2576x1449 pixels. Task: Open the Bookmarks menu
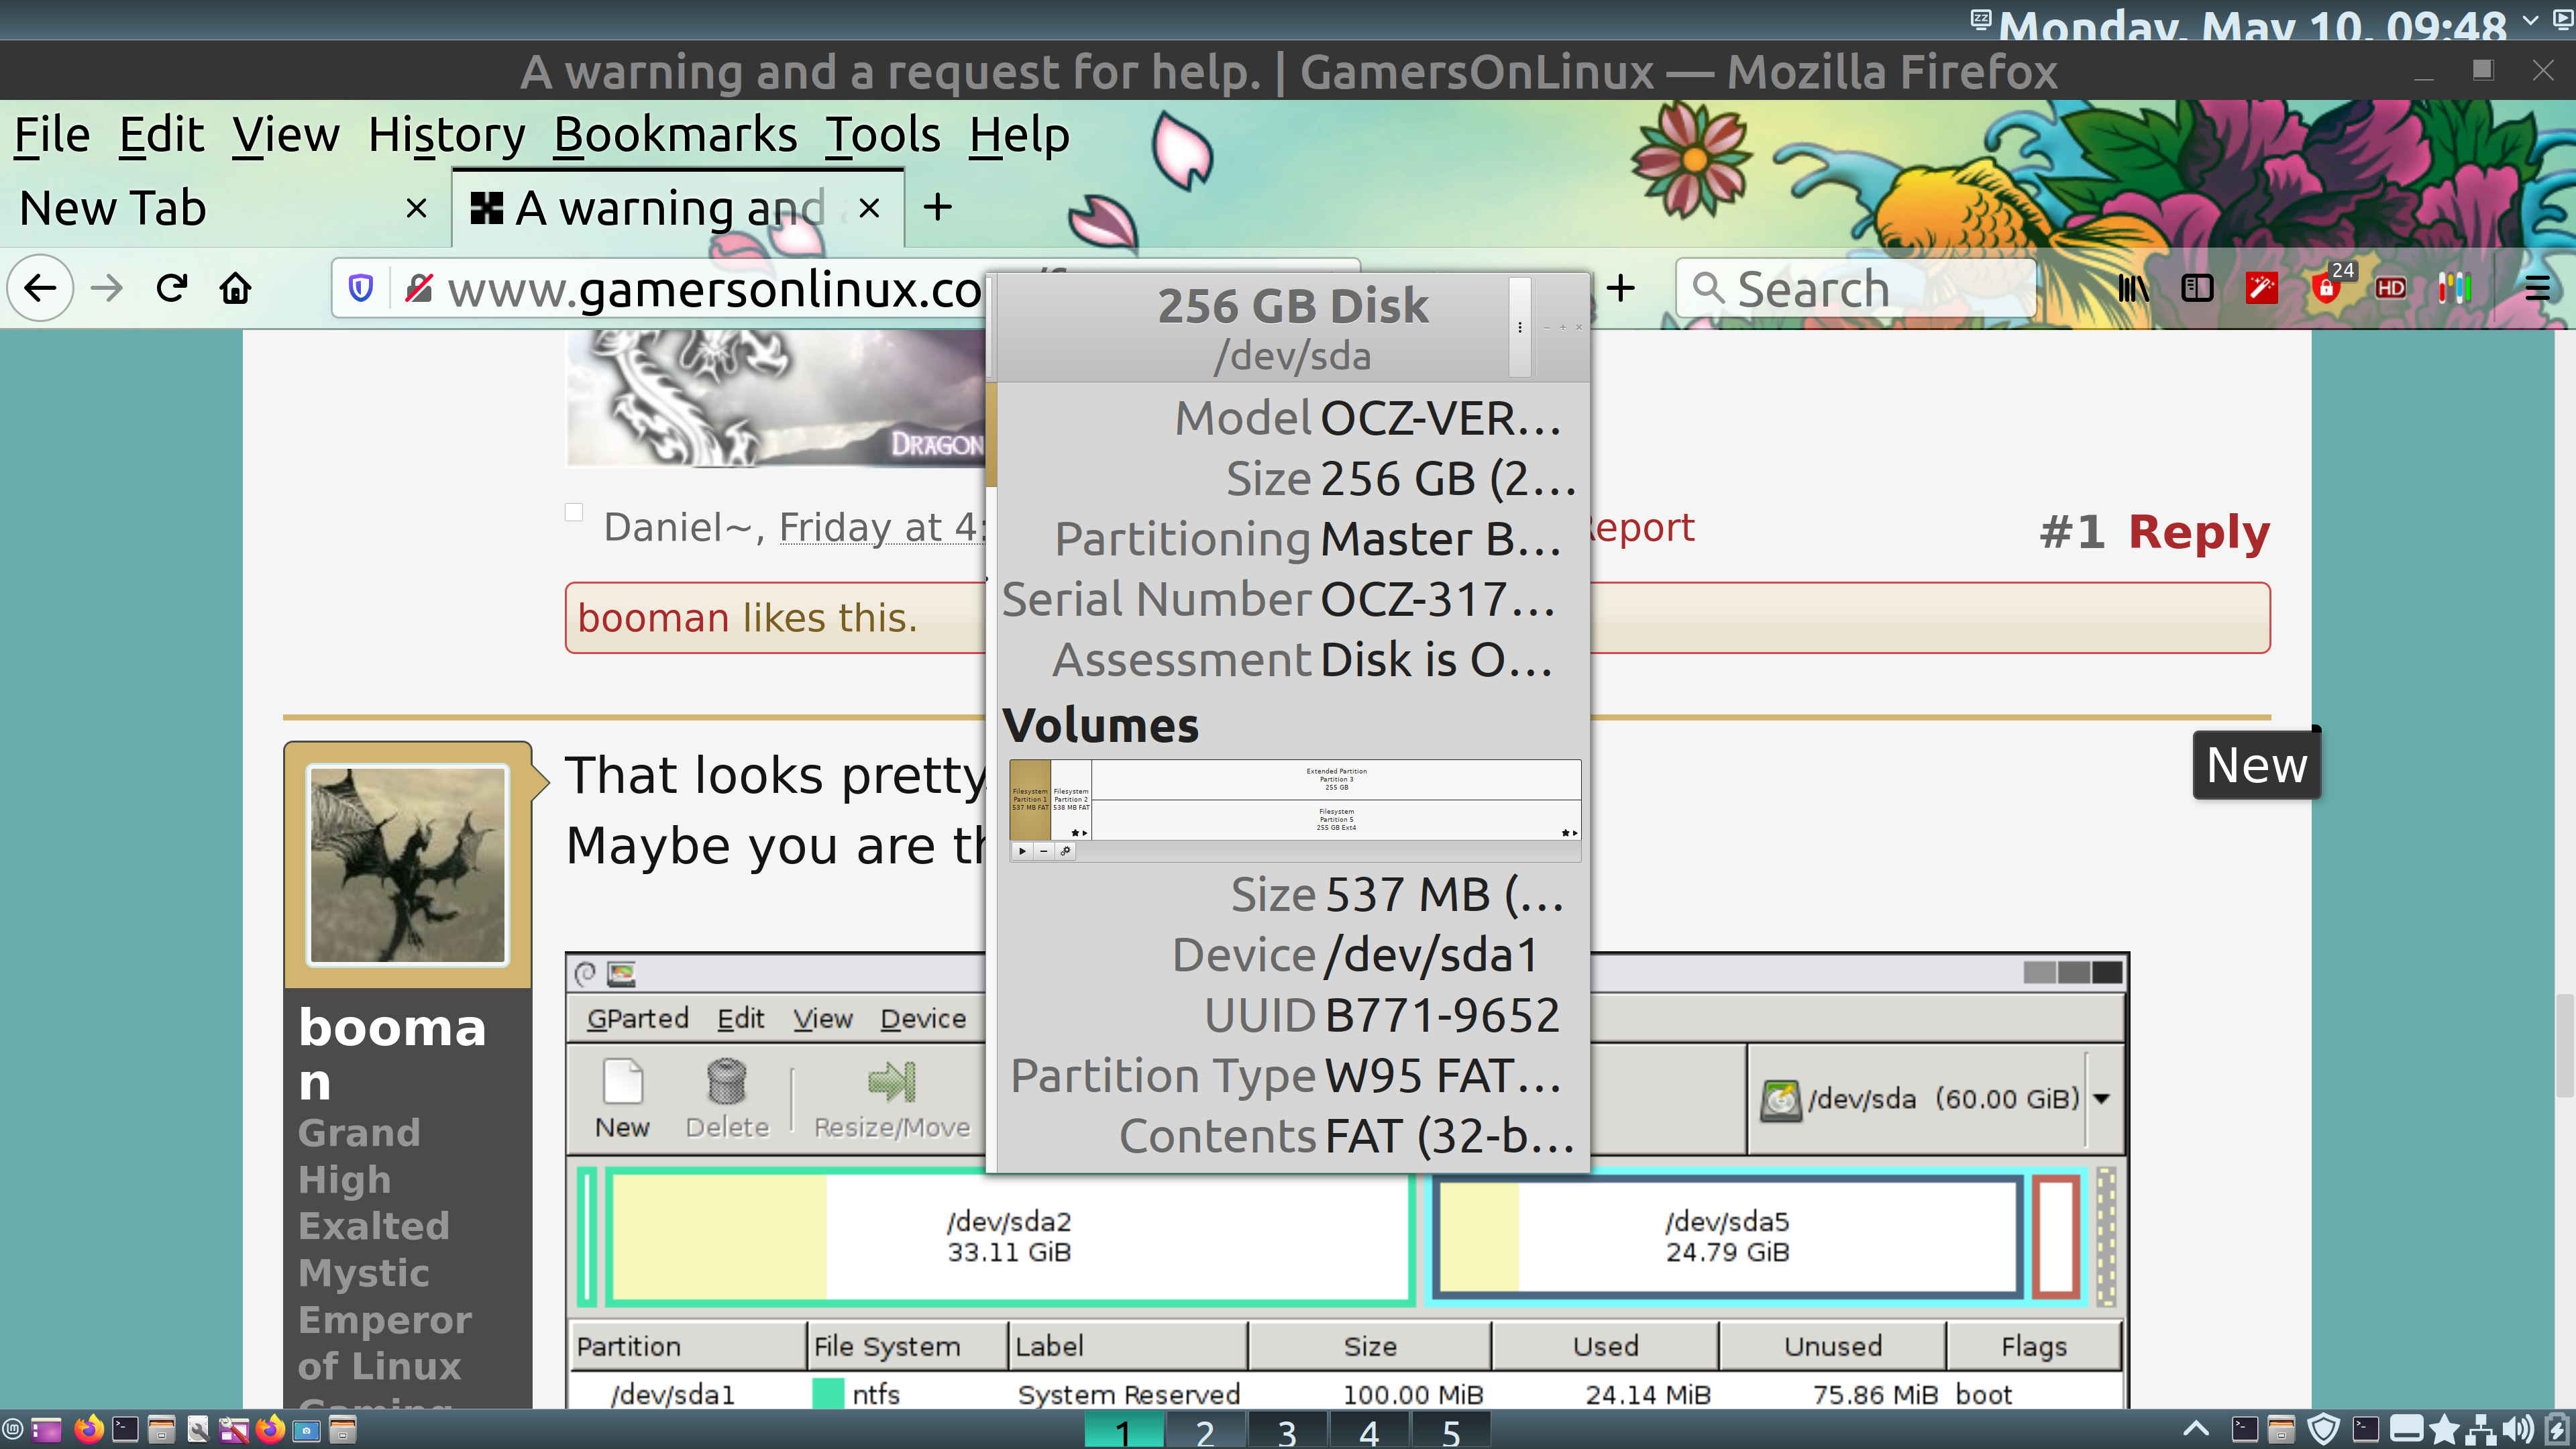click(675, 135)
